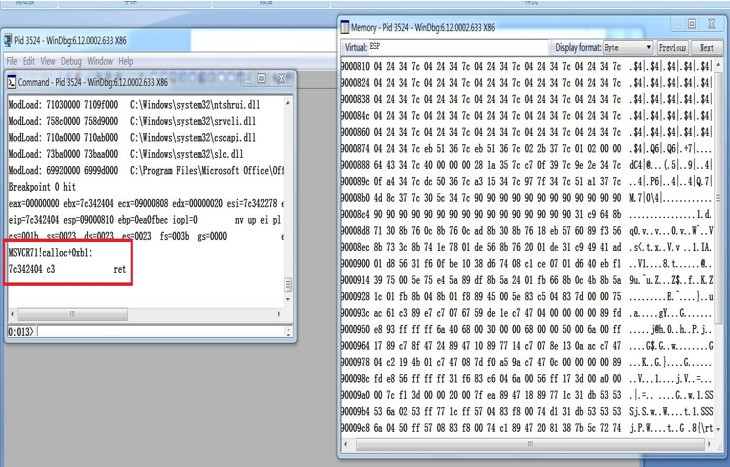Image resolution: width=730 pixels, height=467 pixels.
Task: Click the '7c342404 c3 ret' instruction line
Action: pos(68,269)
